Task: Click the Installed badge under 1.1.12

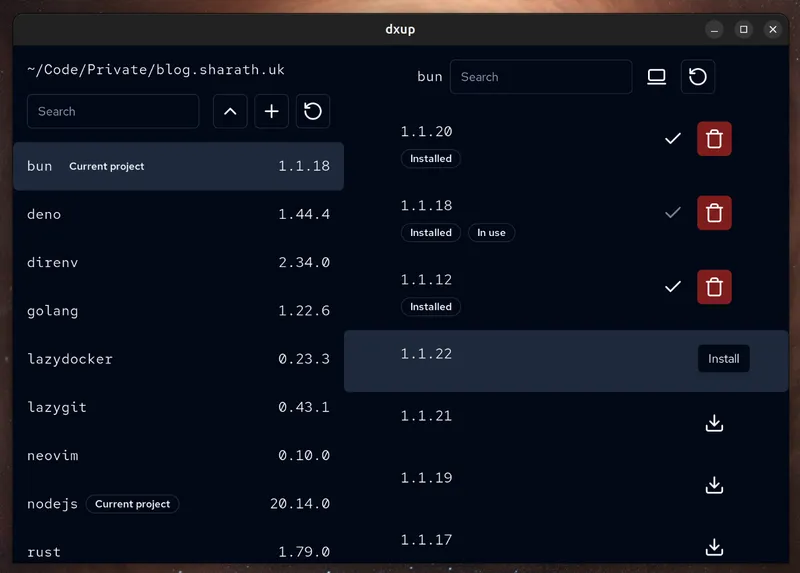Action: (431, 307)
